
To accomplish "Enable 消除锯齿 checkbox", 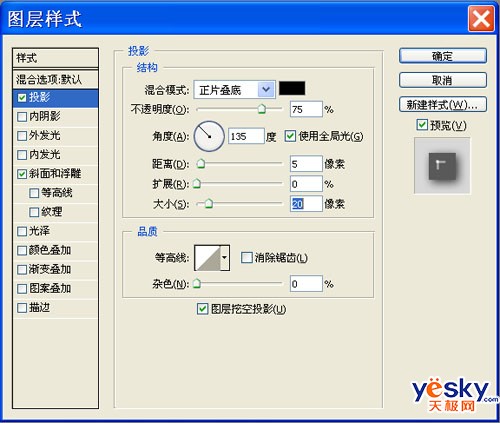I will click(x=246, y=257).
